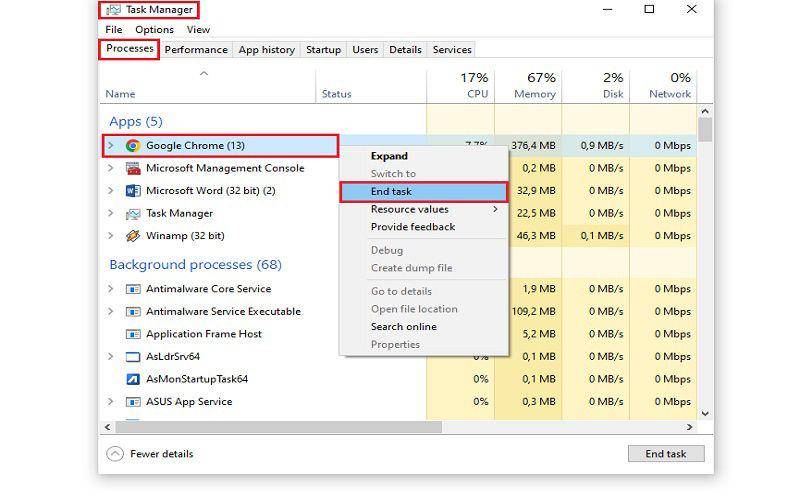Click the Microsoft Management Console icon

point(133,168)
